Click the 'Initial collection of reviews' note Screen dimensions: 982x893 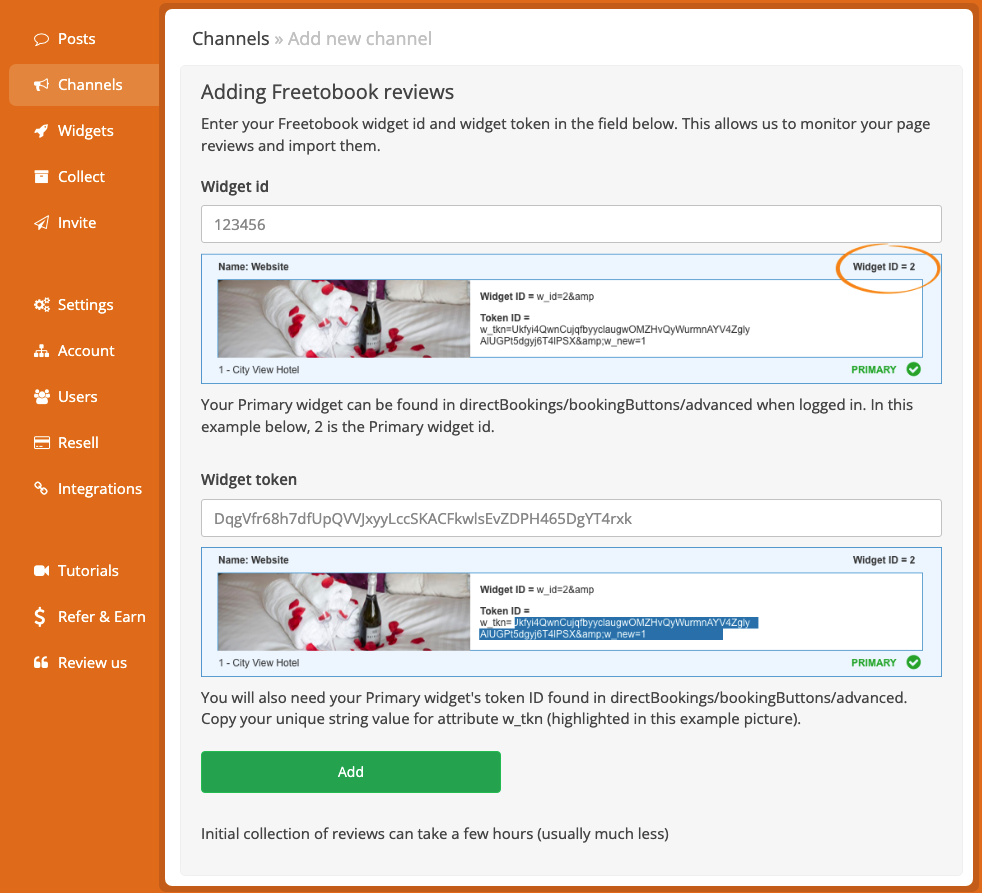click(435, 834)
